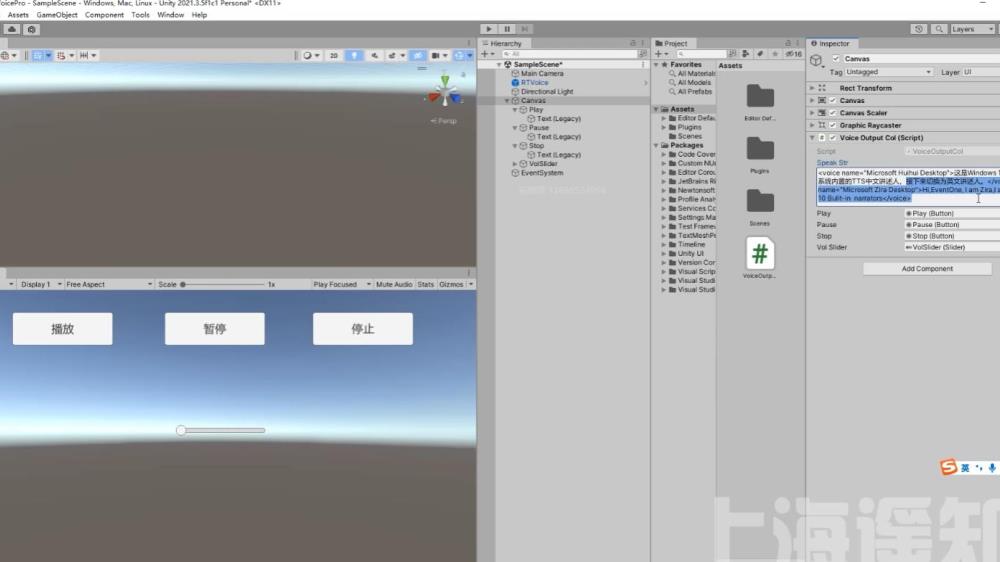Click the Add Component button
Image resolution: width=1000 pixels, height=562 pixels.
(927, 269)
